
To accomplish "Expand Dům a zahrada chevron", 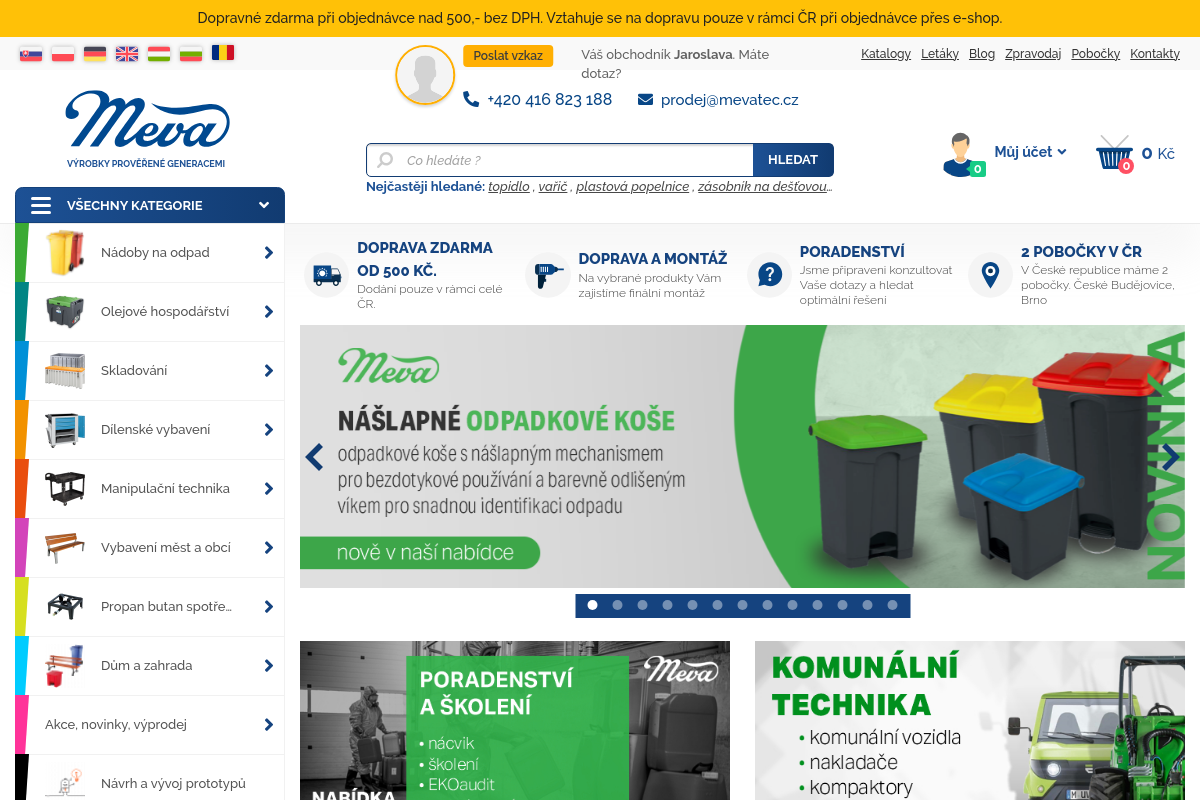I will coord(268,666).
